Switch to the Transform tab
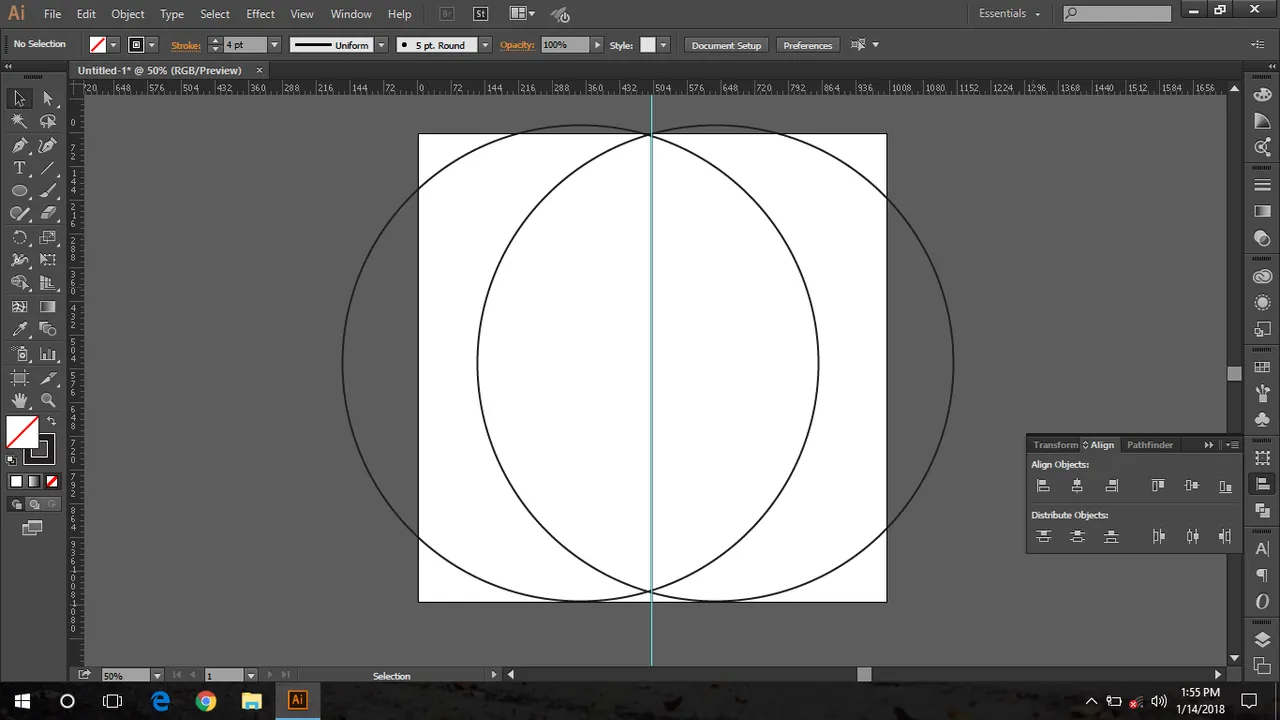This screenshot has width=1280, height=720. coord(1056,445)
